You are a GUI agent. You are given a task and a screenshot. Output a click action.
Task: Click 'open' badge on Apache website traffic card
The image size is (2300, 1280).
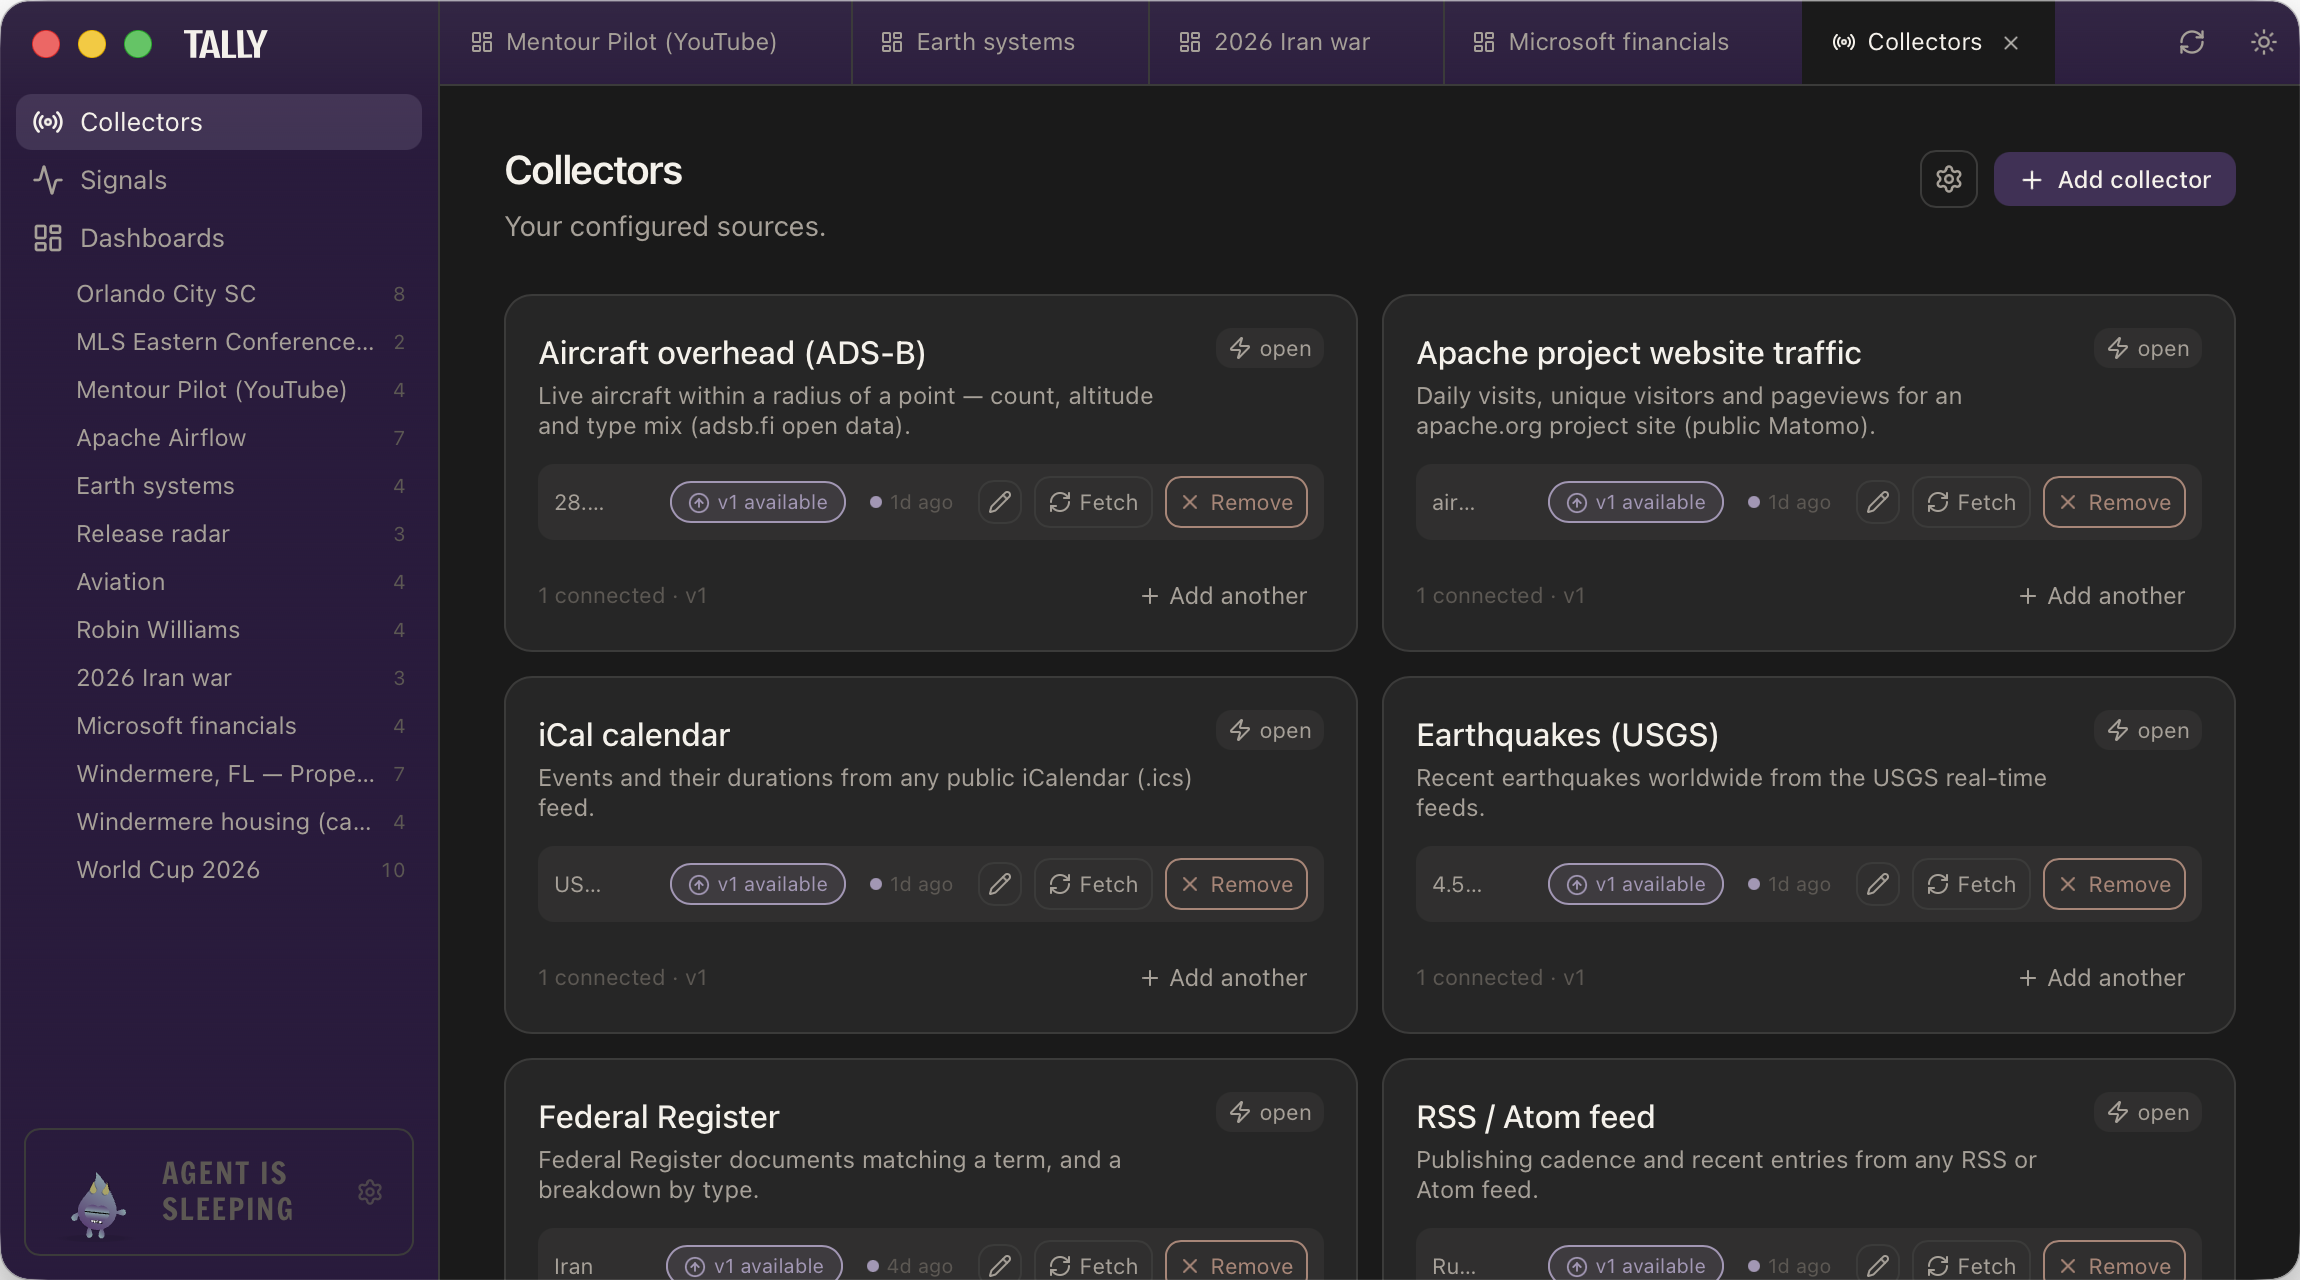tap(2148, 348)
